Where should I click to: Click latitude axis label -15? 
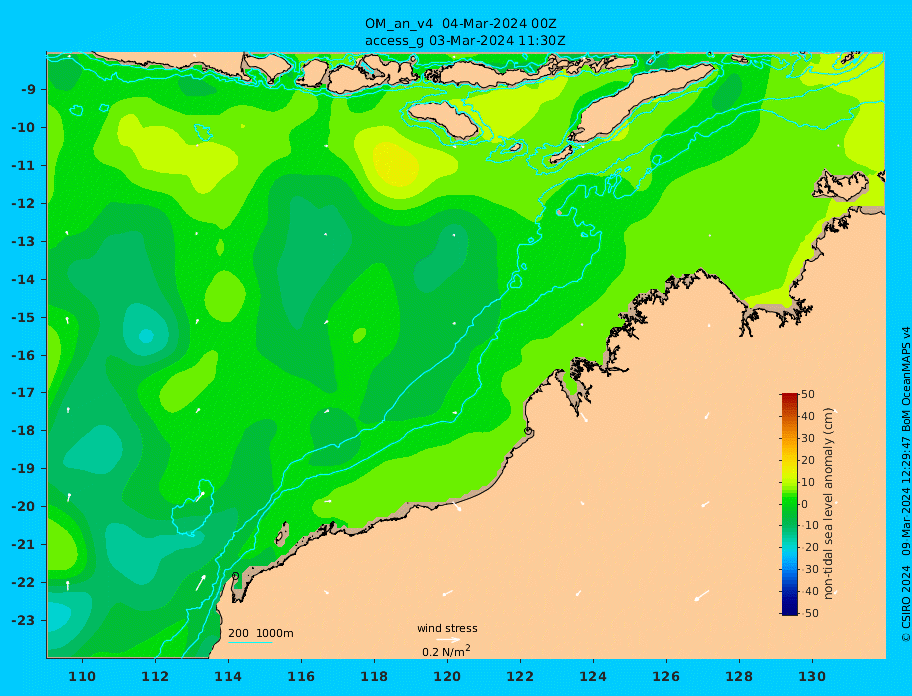[x=23, y=317]
